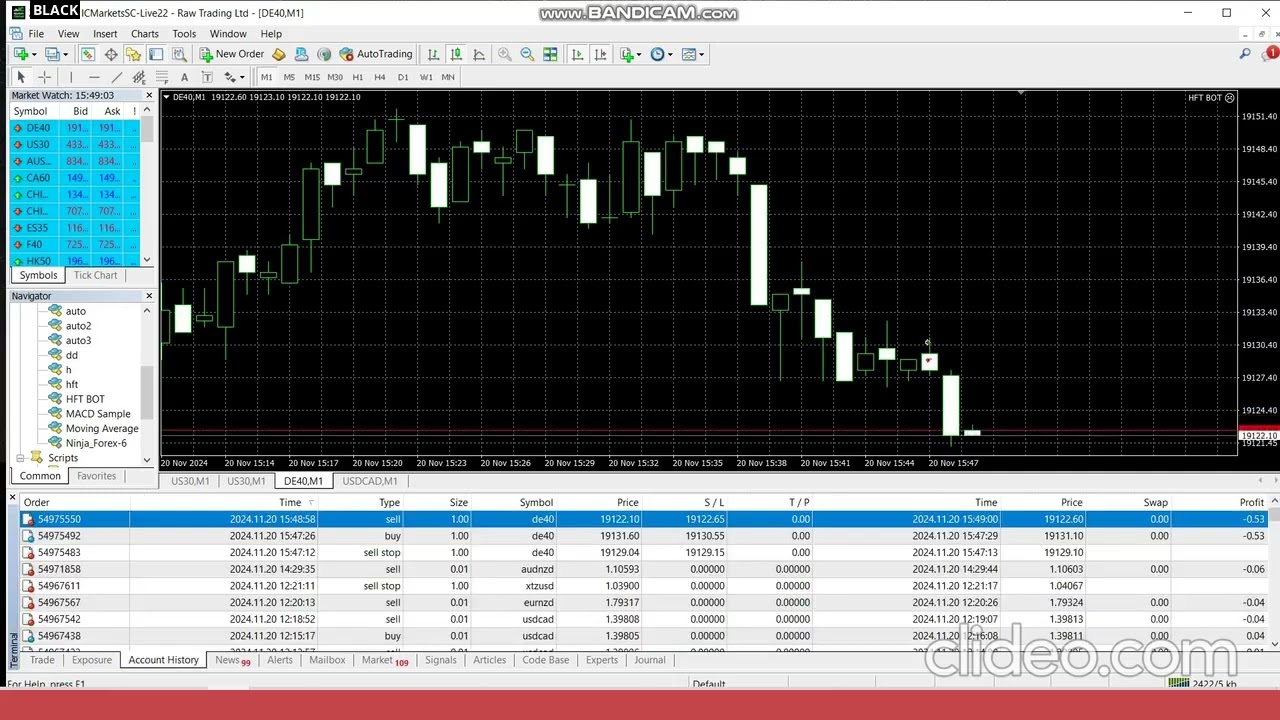
Task: Open the Journal terminal tab
Action: point(649,660)
